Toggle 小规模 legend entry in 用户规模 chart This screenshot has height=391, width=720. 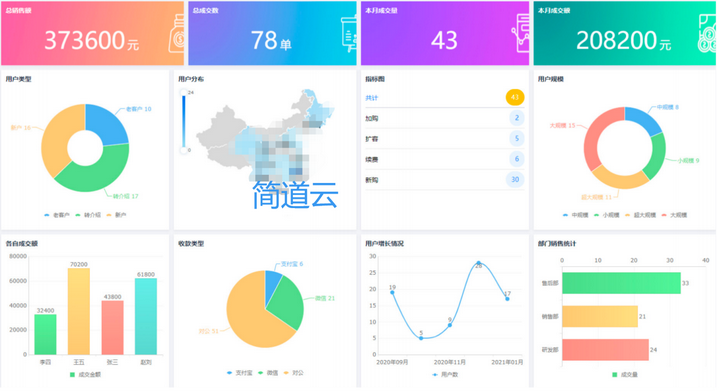(x=607, y=215)
